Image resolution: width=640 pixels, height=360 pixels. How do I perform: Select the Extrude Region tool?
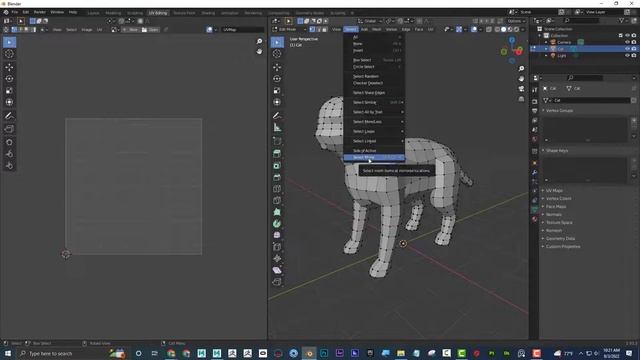click(x=277, y=154)
